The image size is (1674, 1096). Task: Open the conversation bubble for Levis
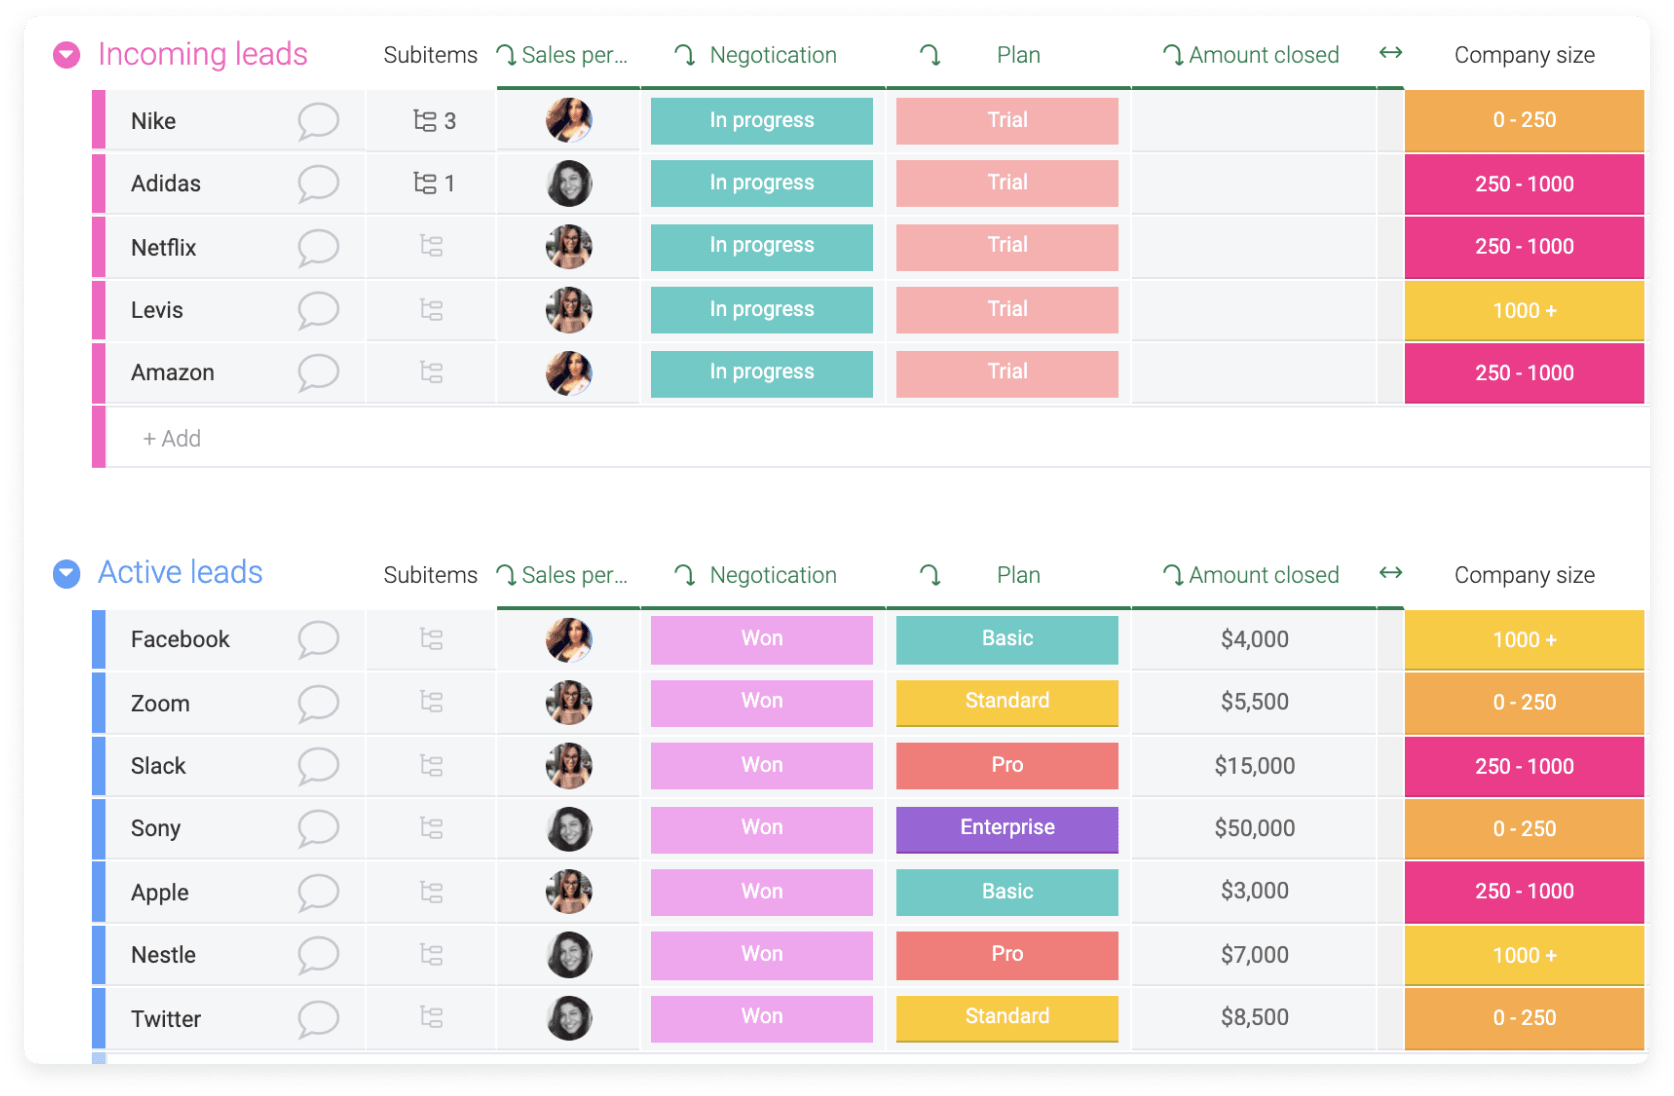tap(318, 310)
